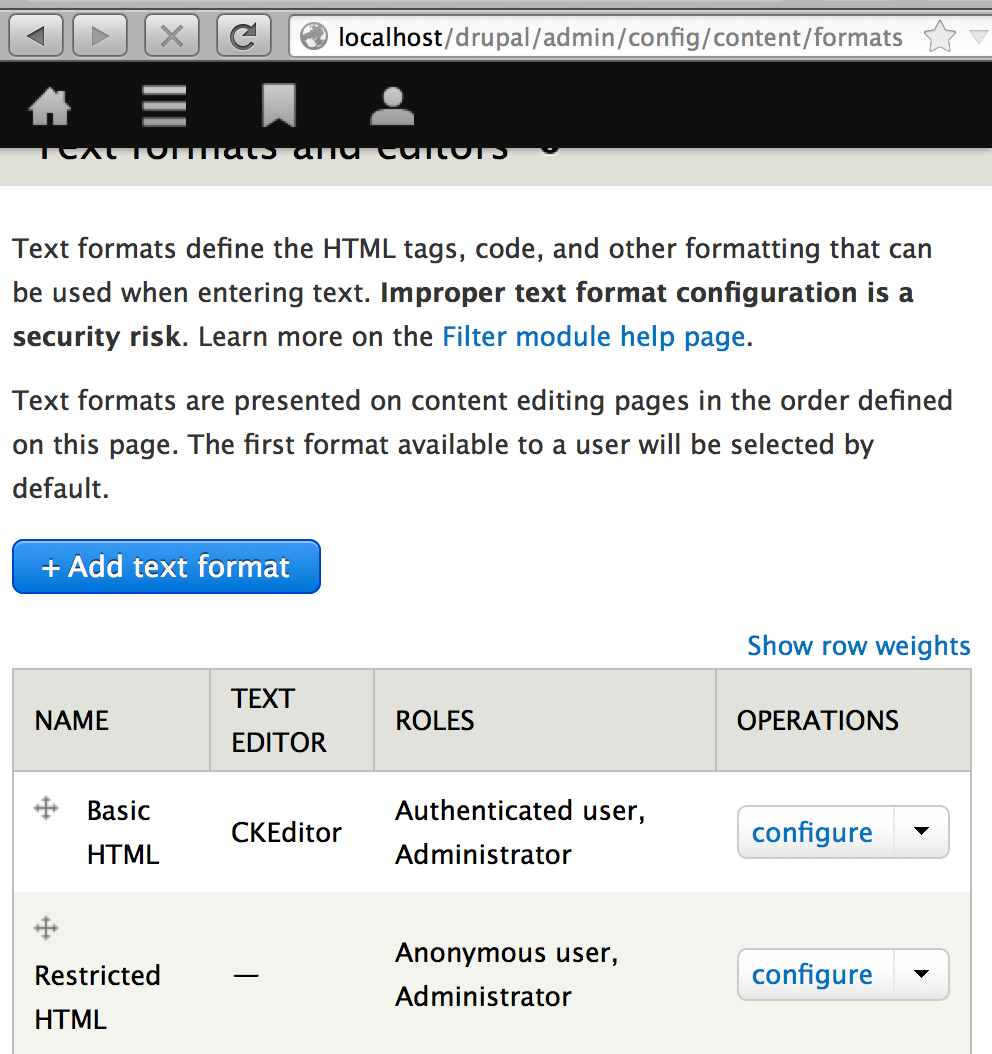Click the Add text format button

click(x=166, y=567)
